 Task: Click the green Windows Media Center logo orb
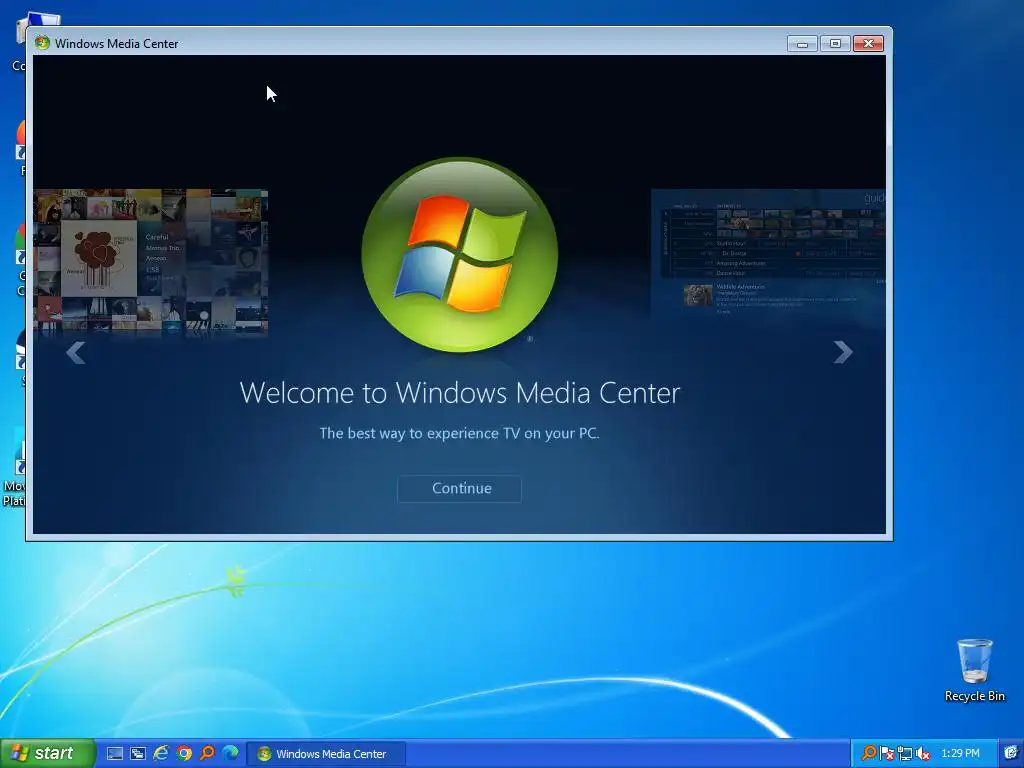coord(460,255)
